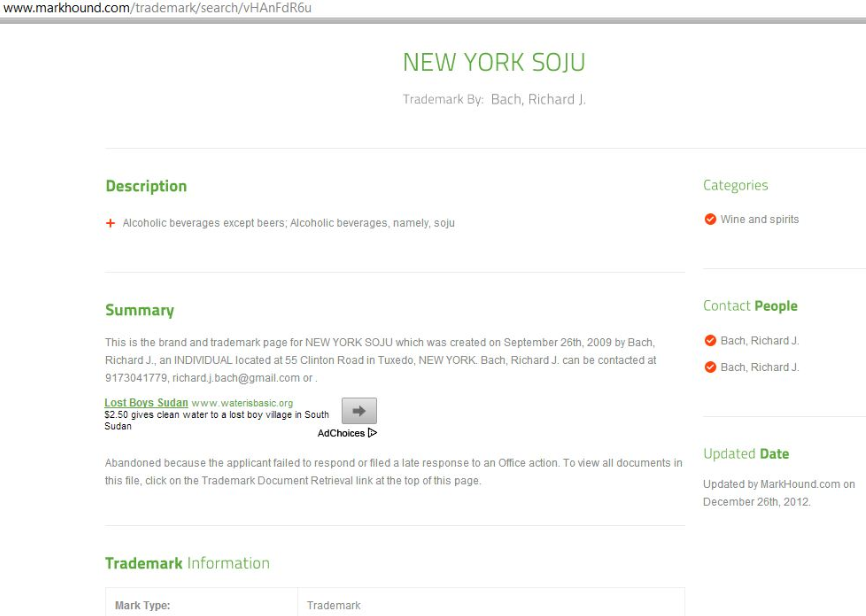Click check icon beside first Bach, Richard J. contact
This screenshot has height=616, width=866.
(710, 341)
